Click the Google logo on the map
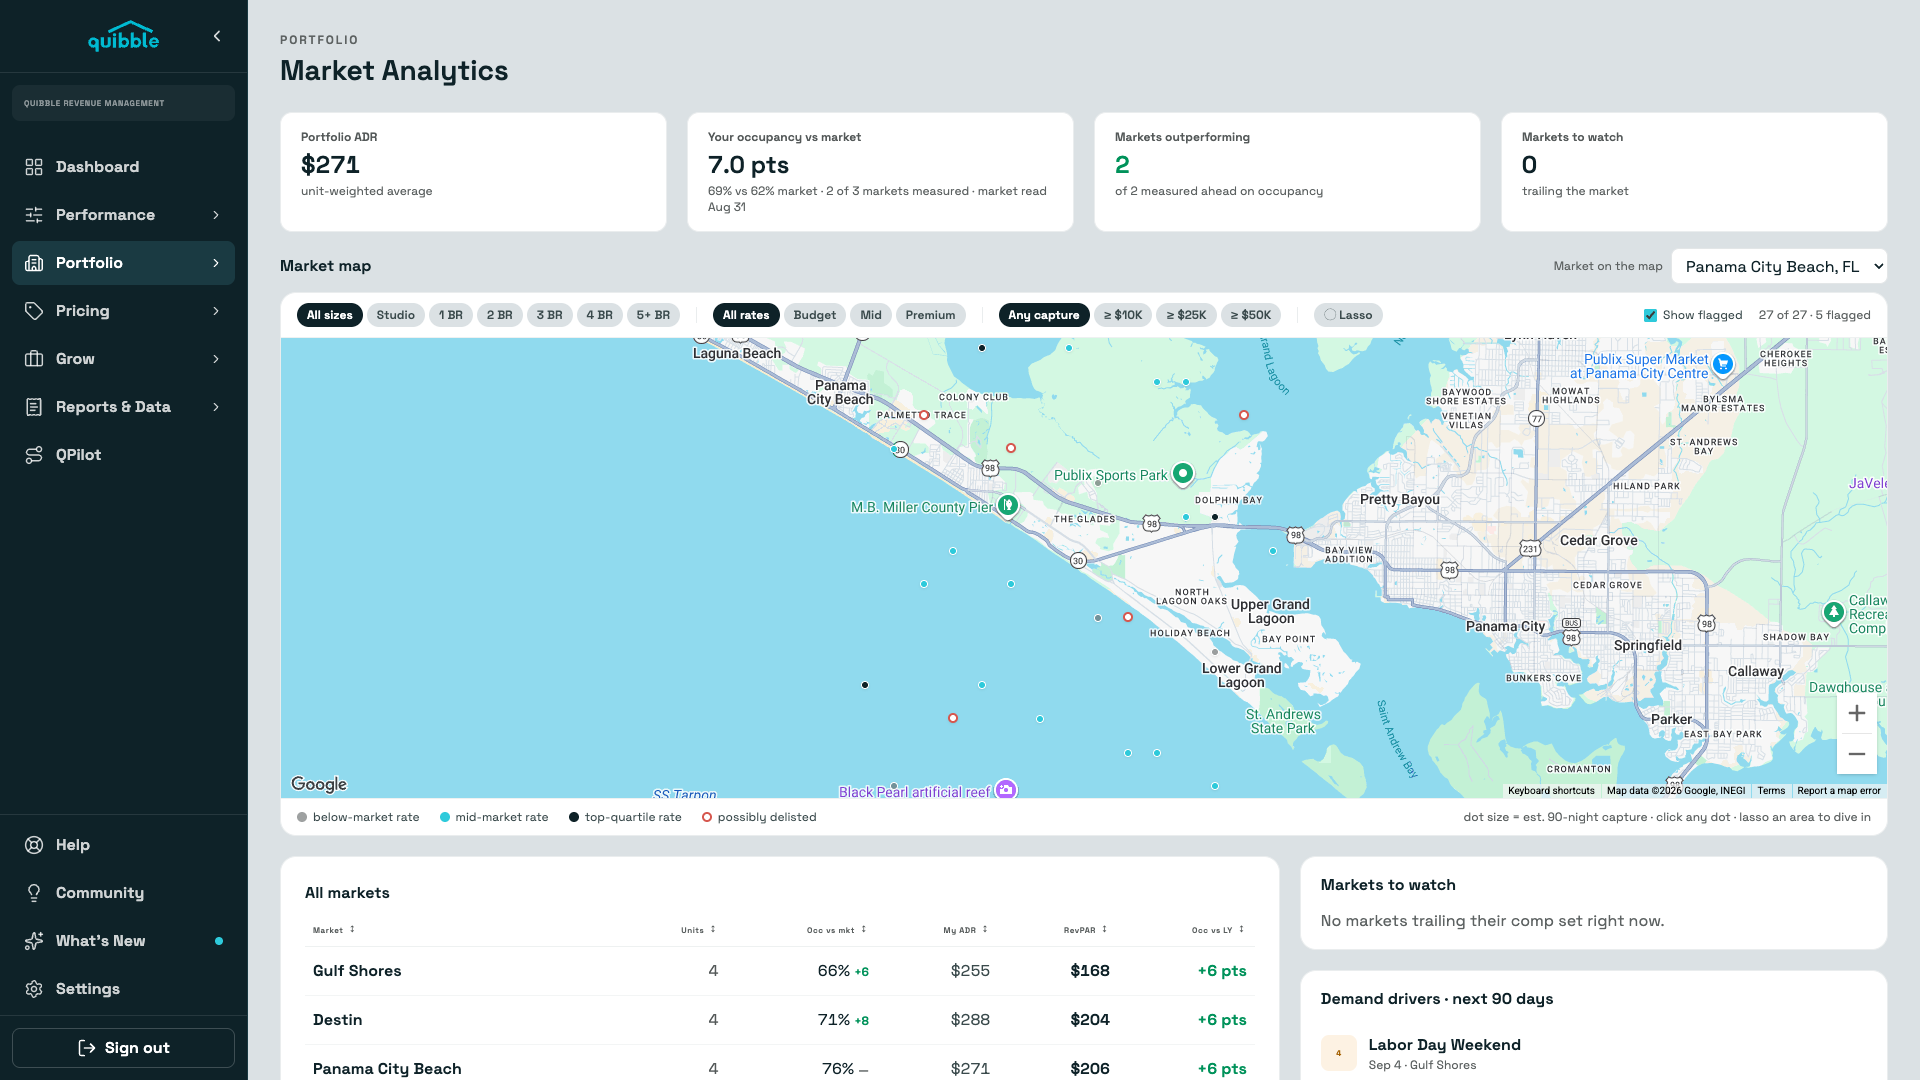 319,784
